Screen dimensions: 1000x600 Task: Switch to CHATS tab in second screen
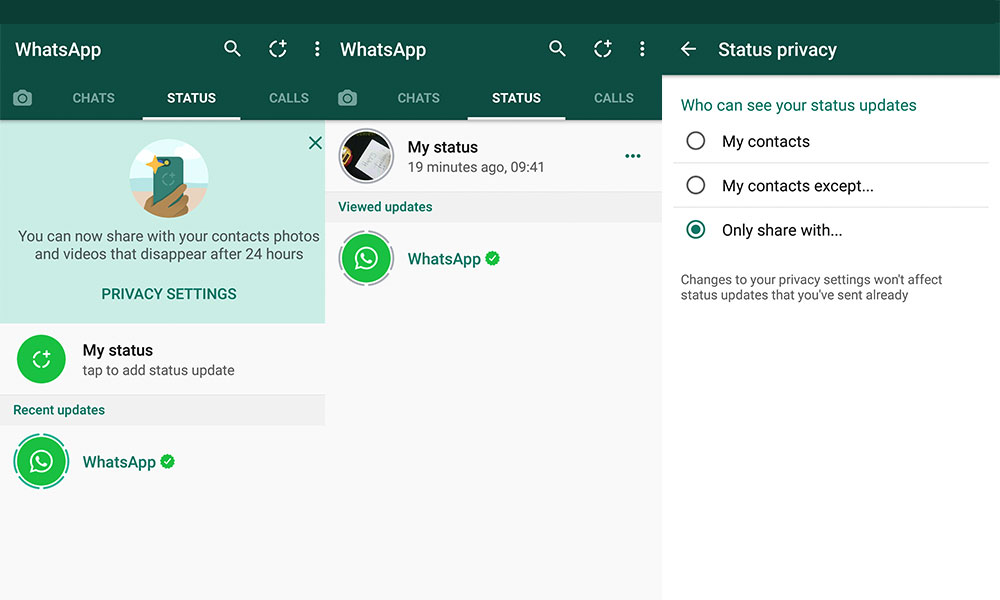click(x=419, y=98)
